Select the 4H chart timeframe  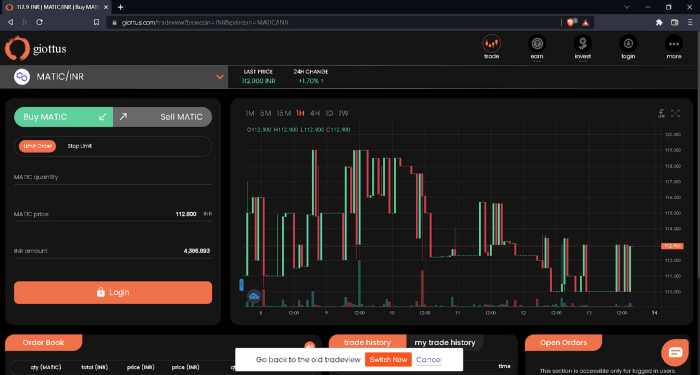(x=315, y=113)
